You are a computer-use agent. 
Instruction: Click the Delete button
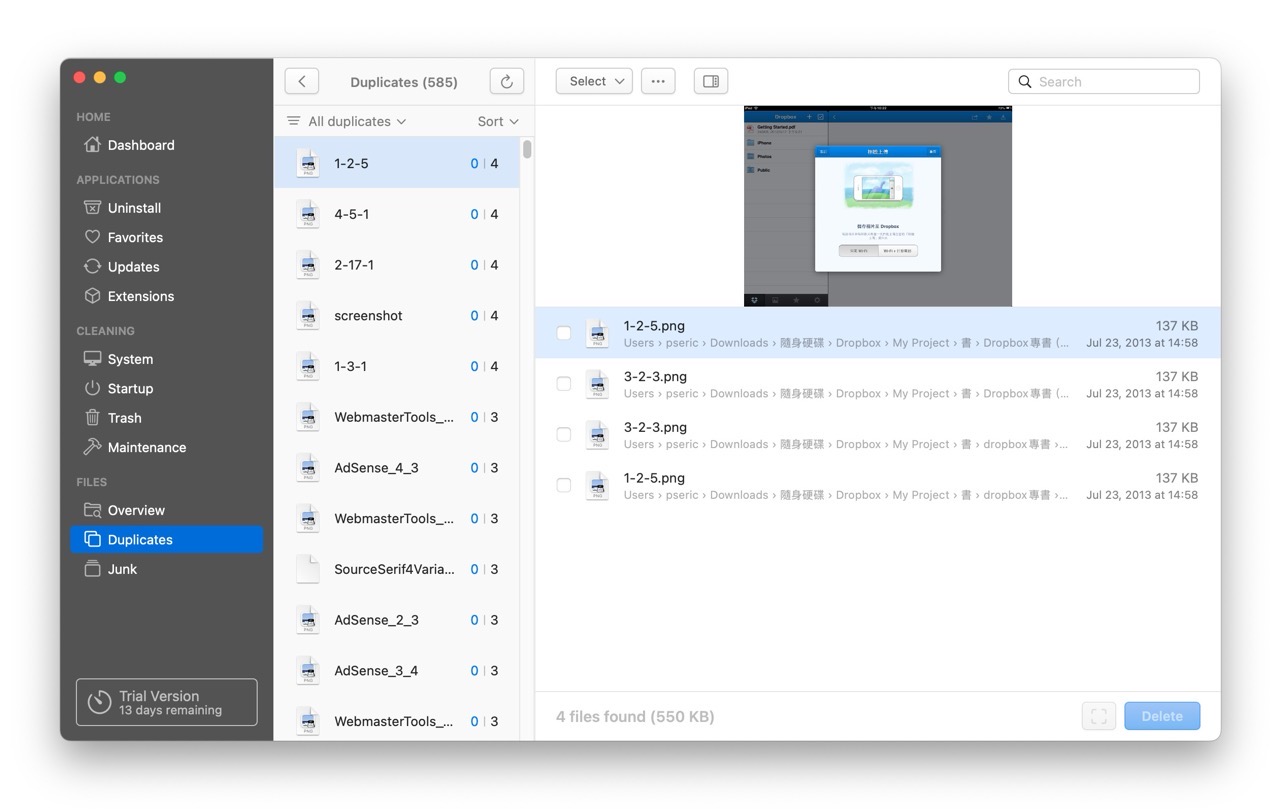[x=1162, y=716]
